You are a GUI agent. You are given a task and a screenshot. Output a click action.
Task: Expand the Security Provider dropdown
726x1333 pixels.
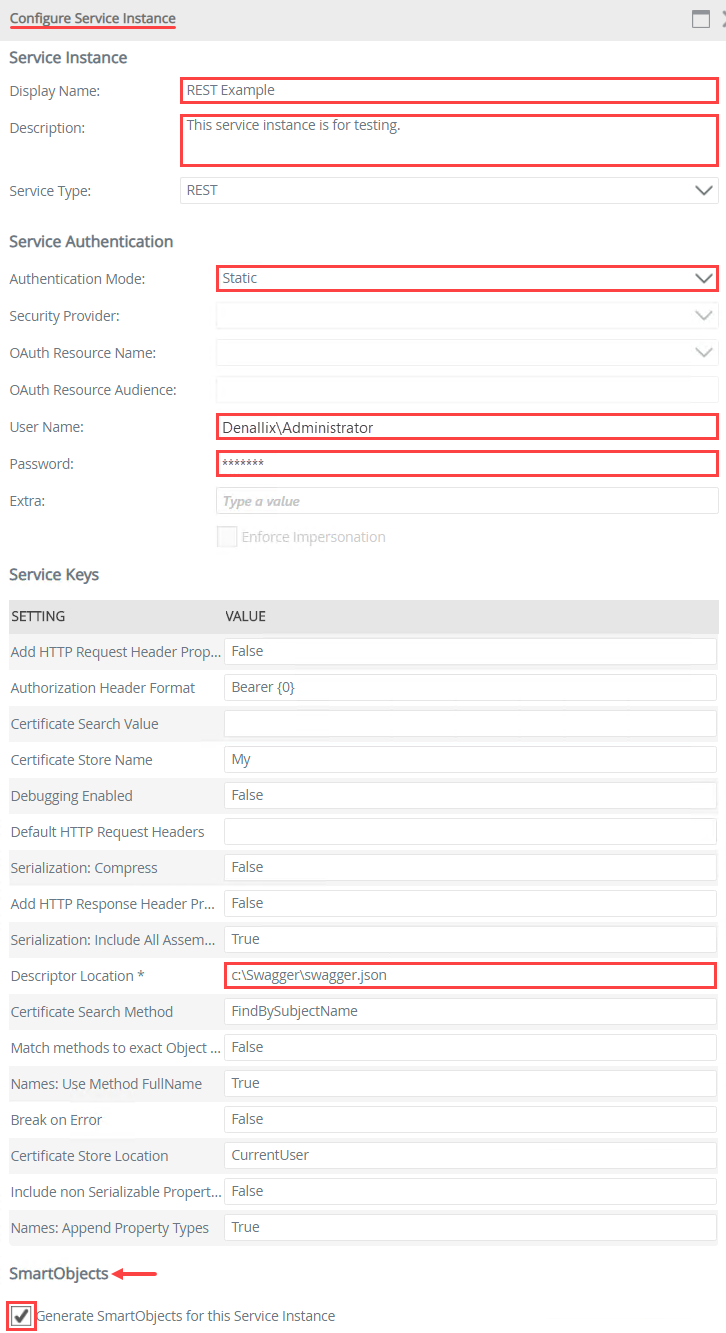click(x=703, y=315)
